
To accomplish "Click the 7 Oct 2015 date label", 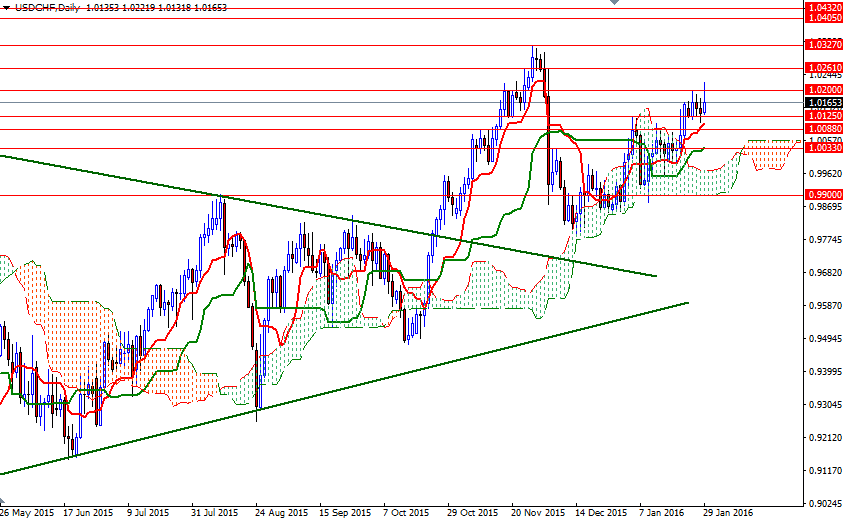I will (406, 512).
